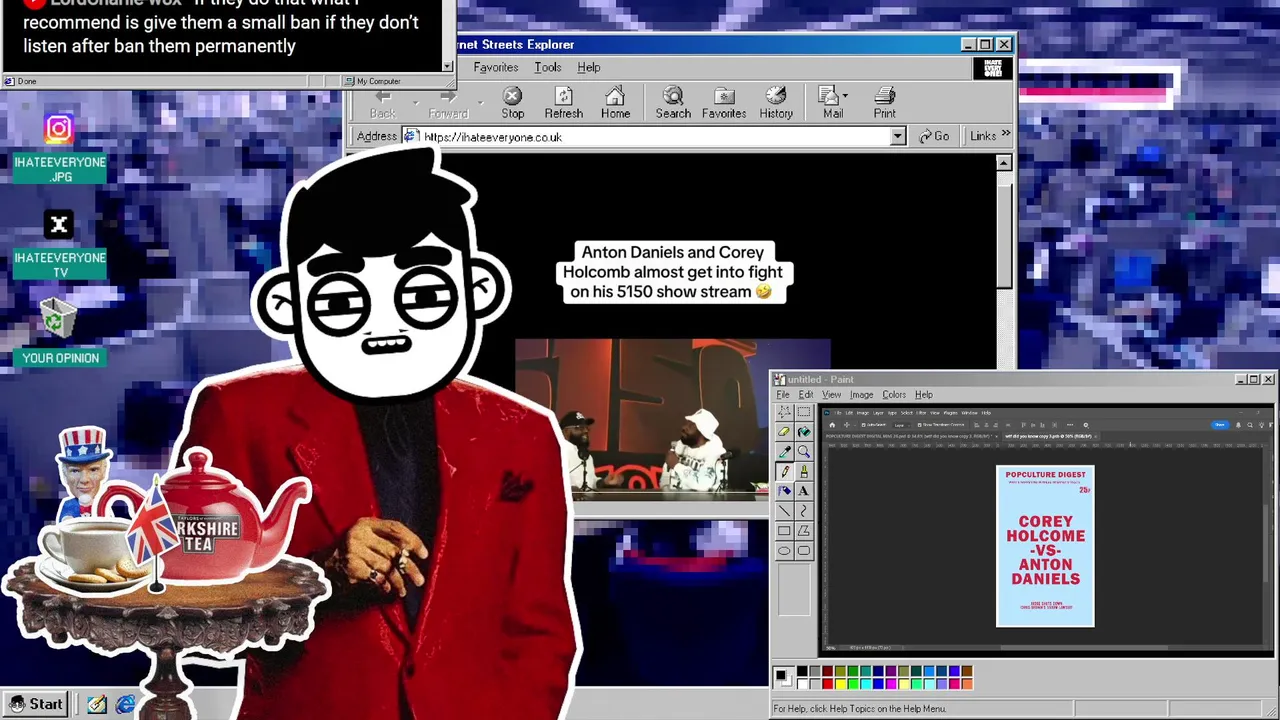This screenshot has width=1280, height=720.
Task: Open the X IHATEEVERYONE TV desktop icon
Action: pyautogui.click(x=59, y=245)
